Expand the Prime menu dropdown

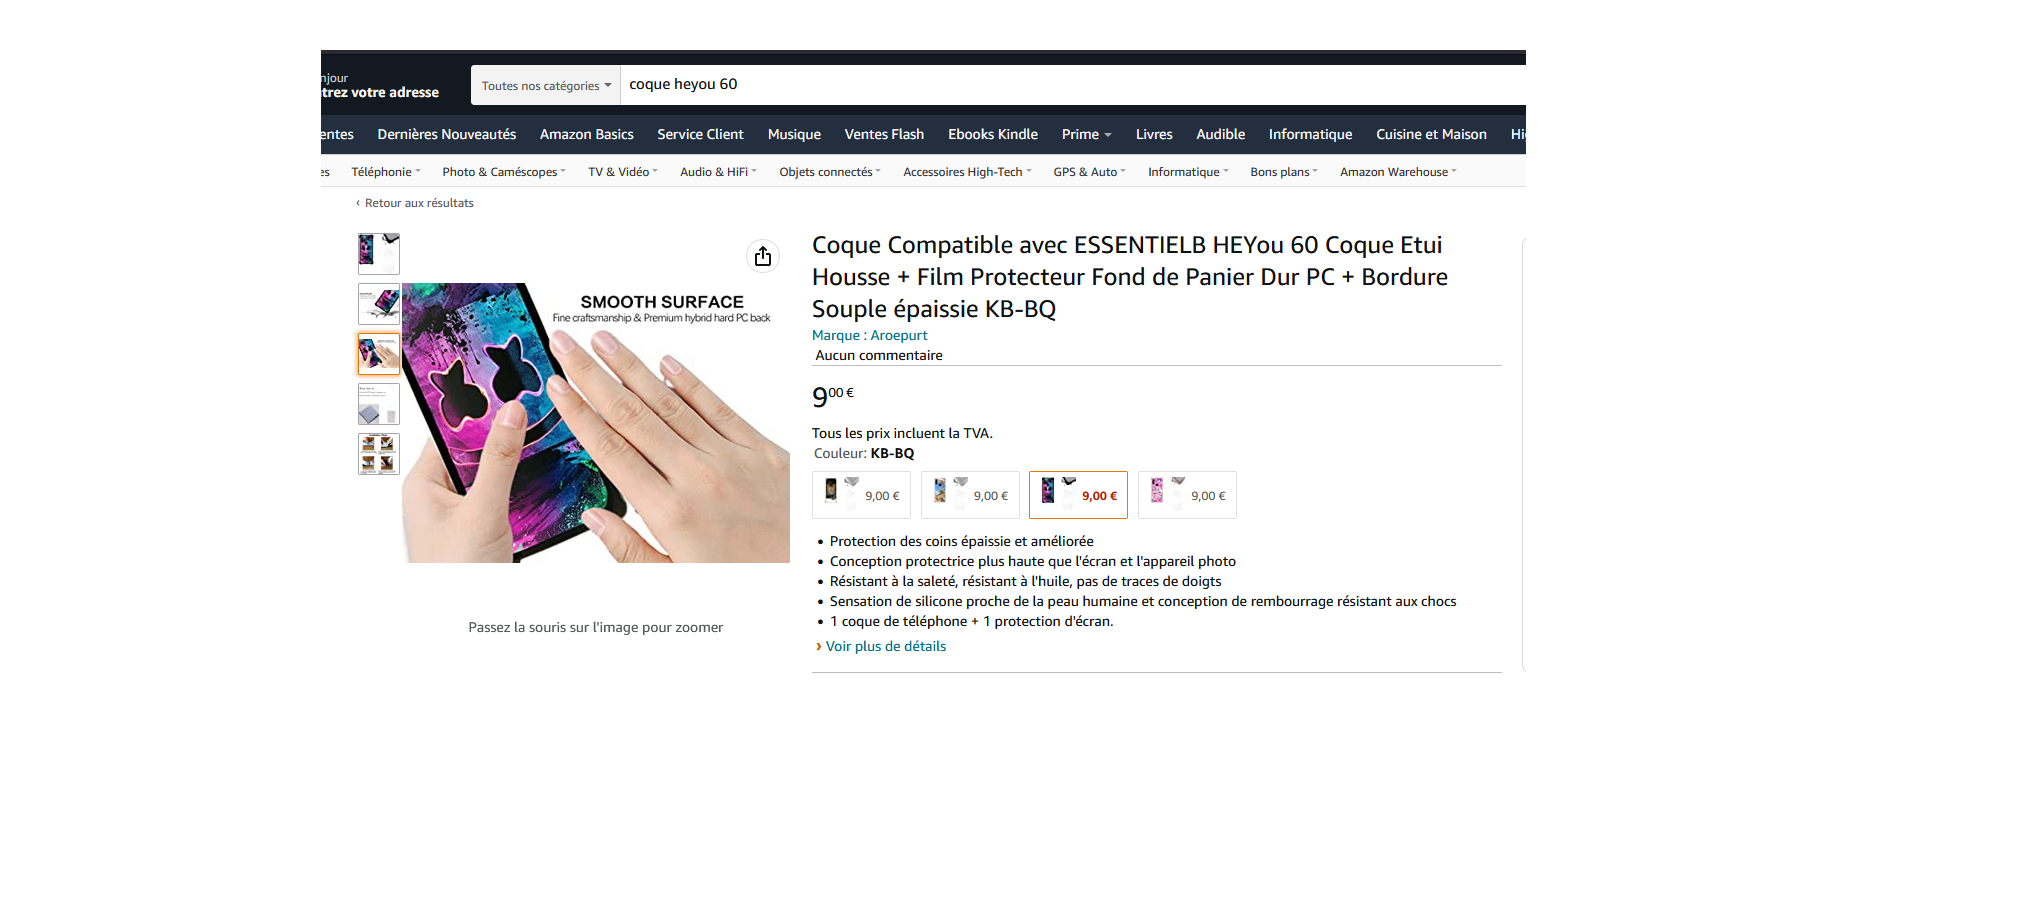(x=1086, y=134)
